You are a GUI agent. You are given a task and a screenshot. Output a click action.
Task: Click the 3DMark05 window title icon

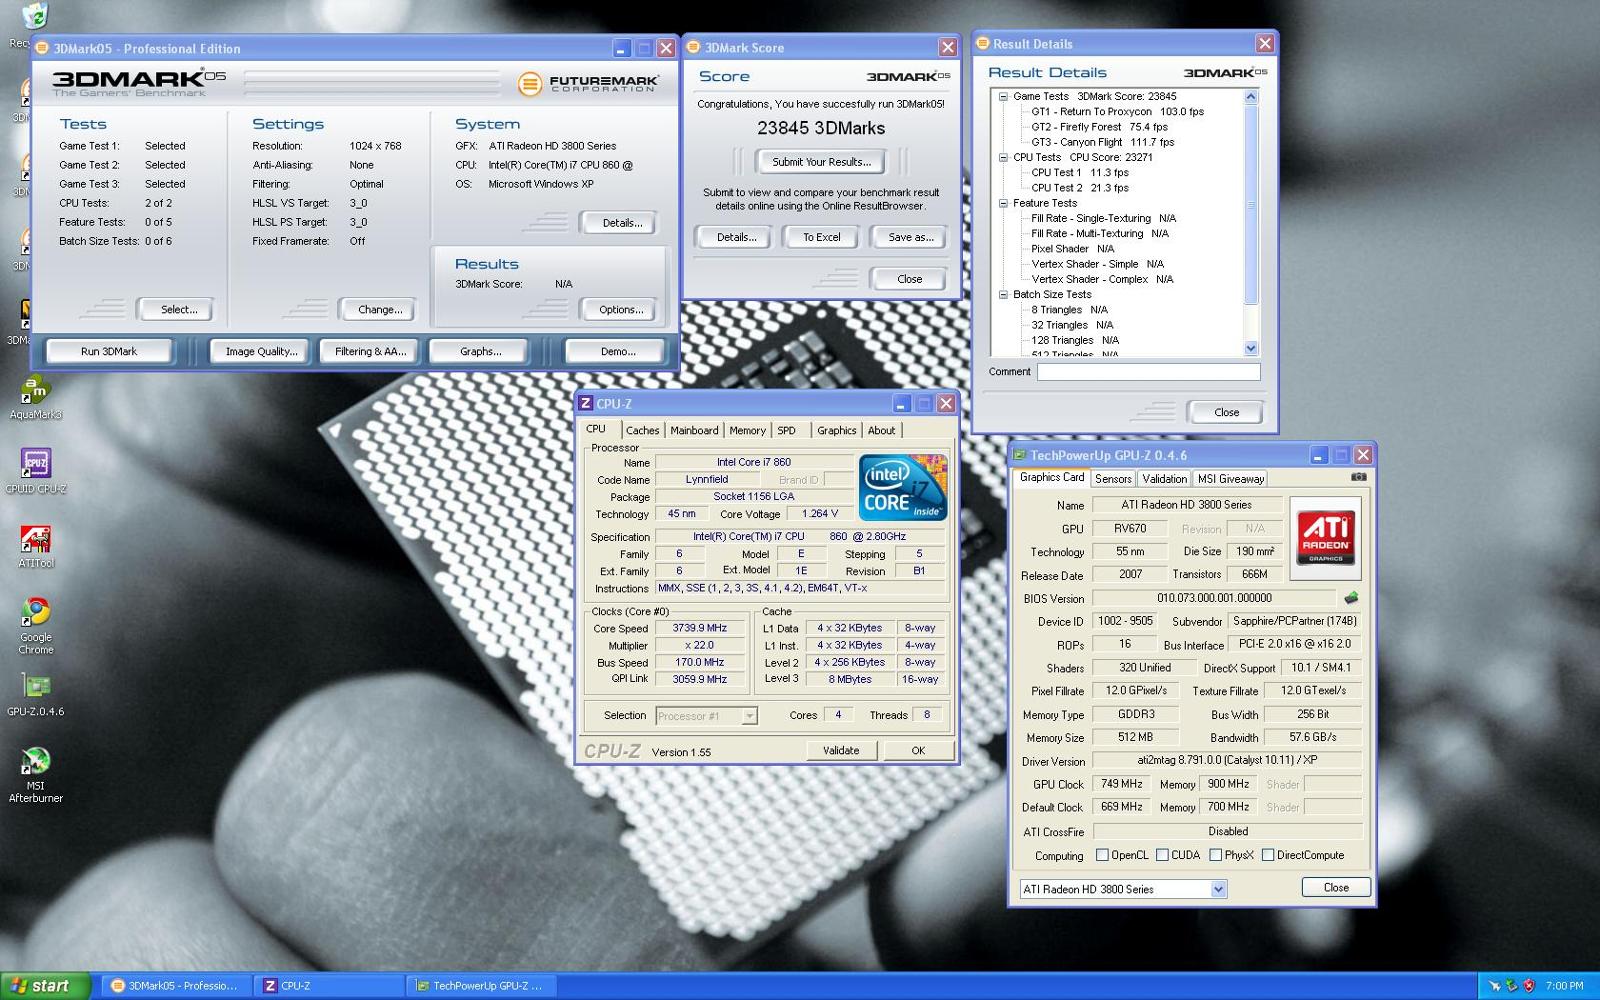pos(42,48)
